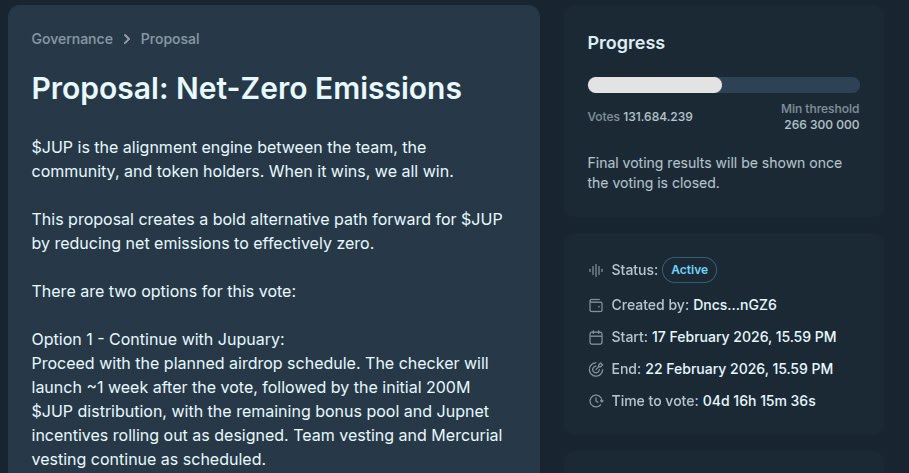Image resolution: width=909 pixels, height=473 pixels.
Task: Click the Proposal: Net-Zero Emissions heading
Action: coord(246,88)
